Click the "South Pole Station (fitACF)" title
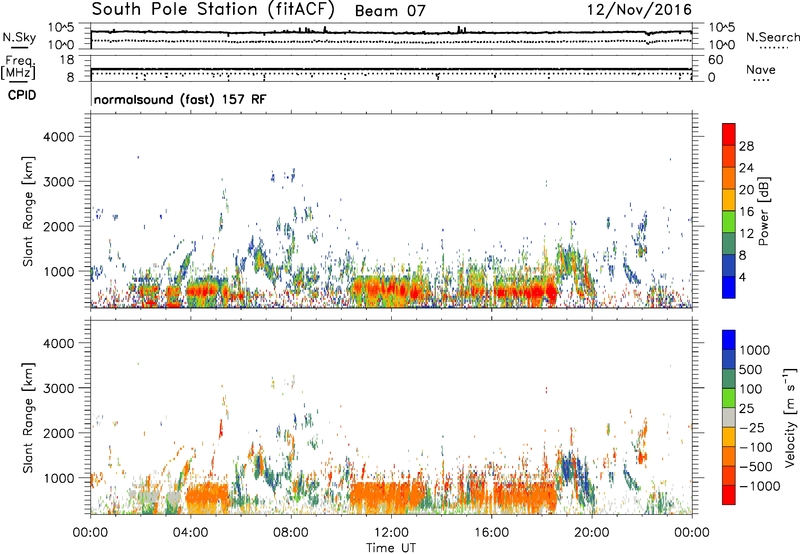Image resolution: width=800 pixels, height=554 pixels. [x=213, y=10]
